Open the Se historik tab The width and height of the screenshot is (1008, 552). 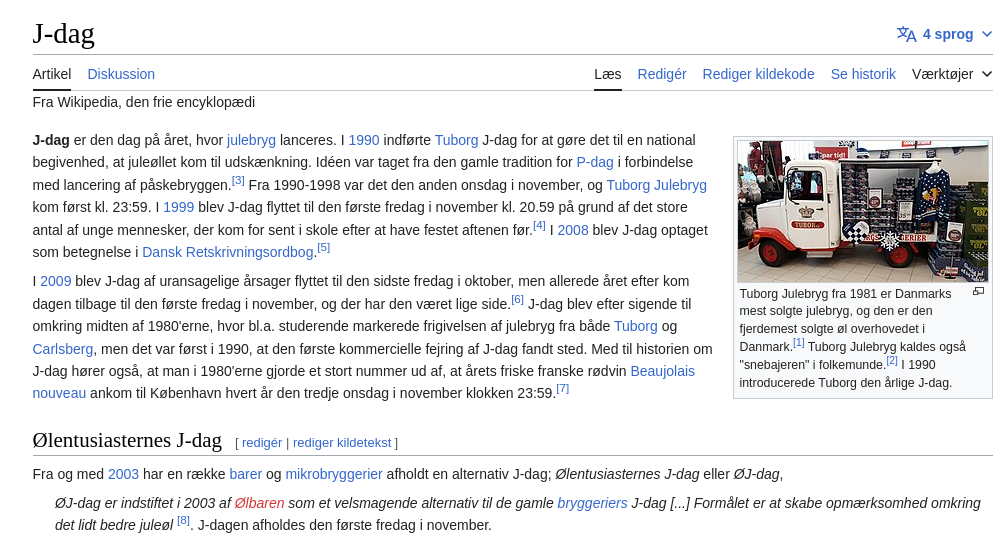[x=863, y=74]
